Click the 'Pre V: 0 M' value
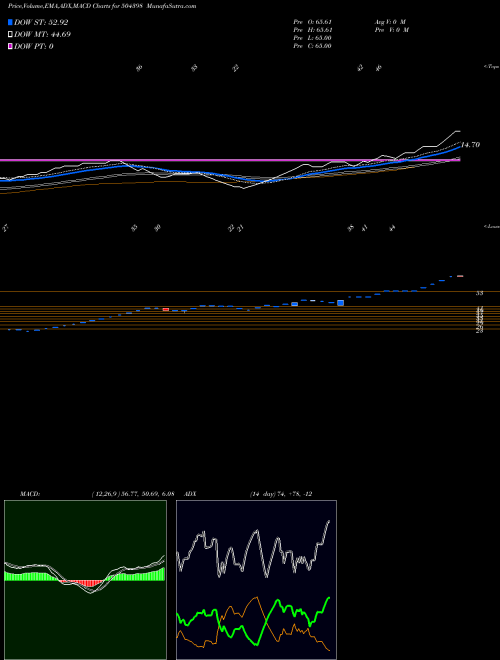The height and width of the screenshot is (660, 500). (x=391, y=30)
